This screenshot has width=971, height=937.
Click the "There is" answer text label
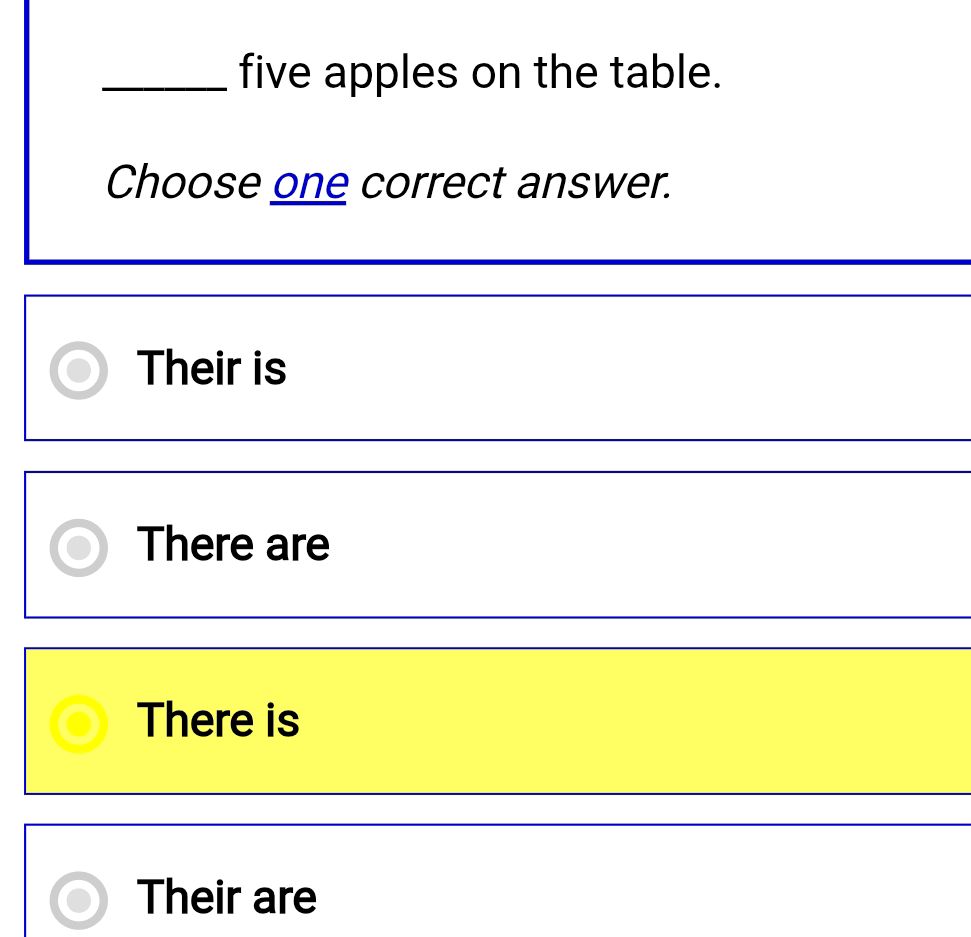(218, 721)
